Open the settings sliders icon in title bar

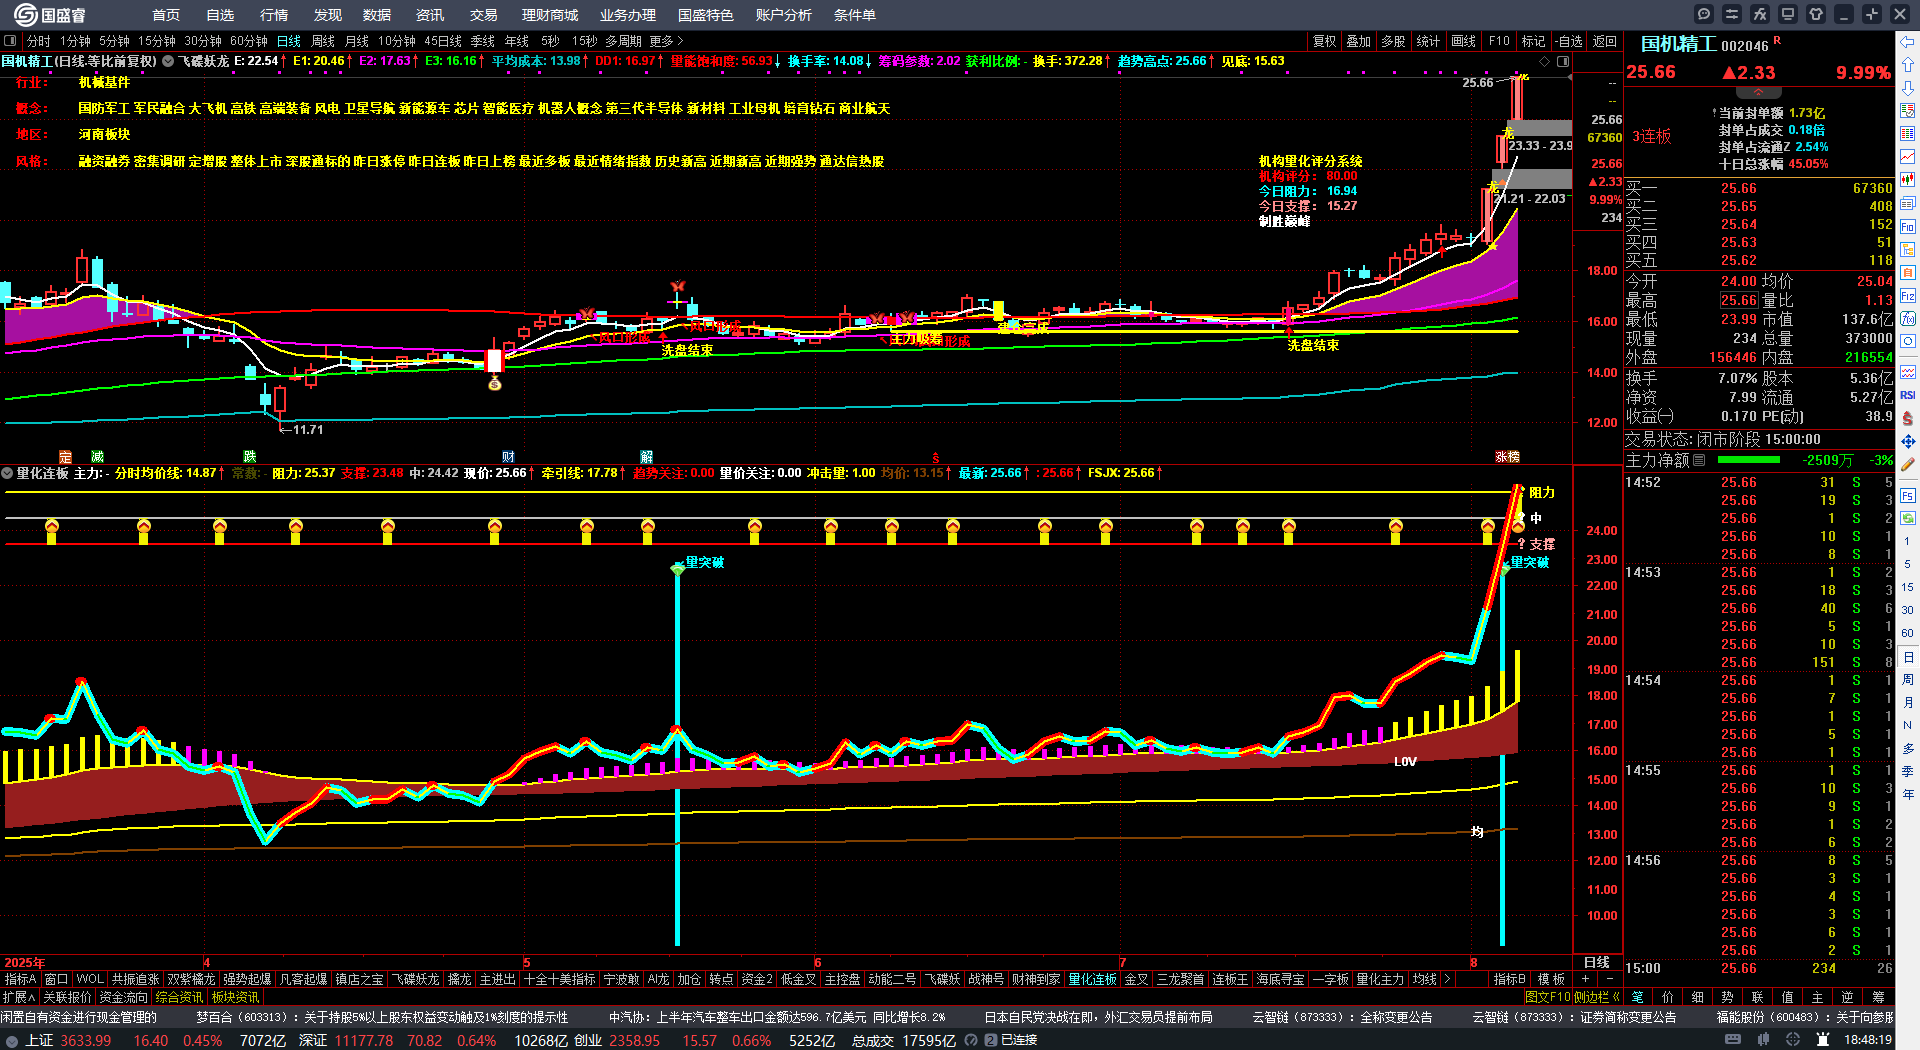[x=1732, y=14]
